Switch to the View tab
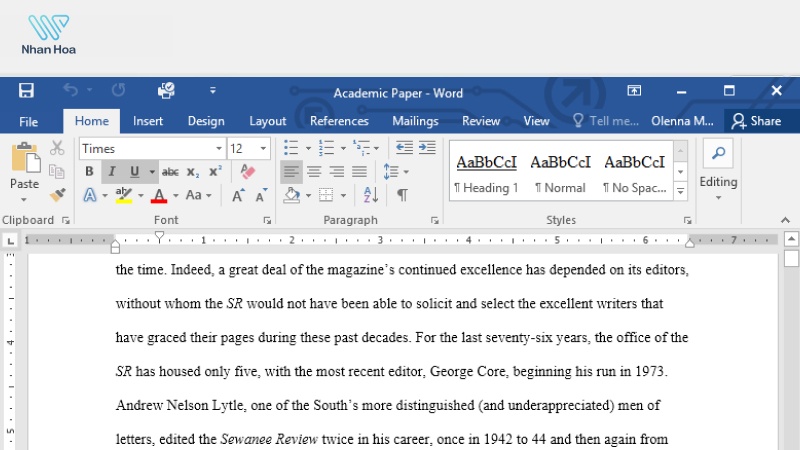 (536, 121)
